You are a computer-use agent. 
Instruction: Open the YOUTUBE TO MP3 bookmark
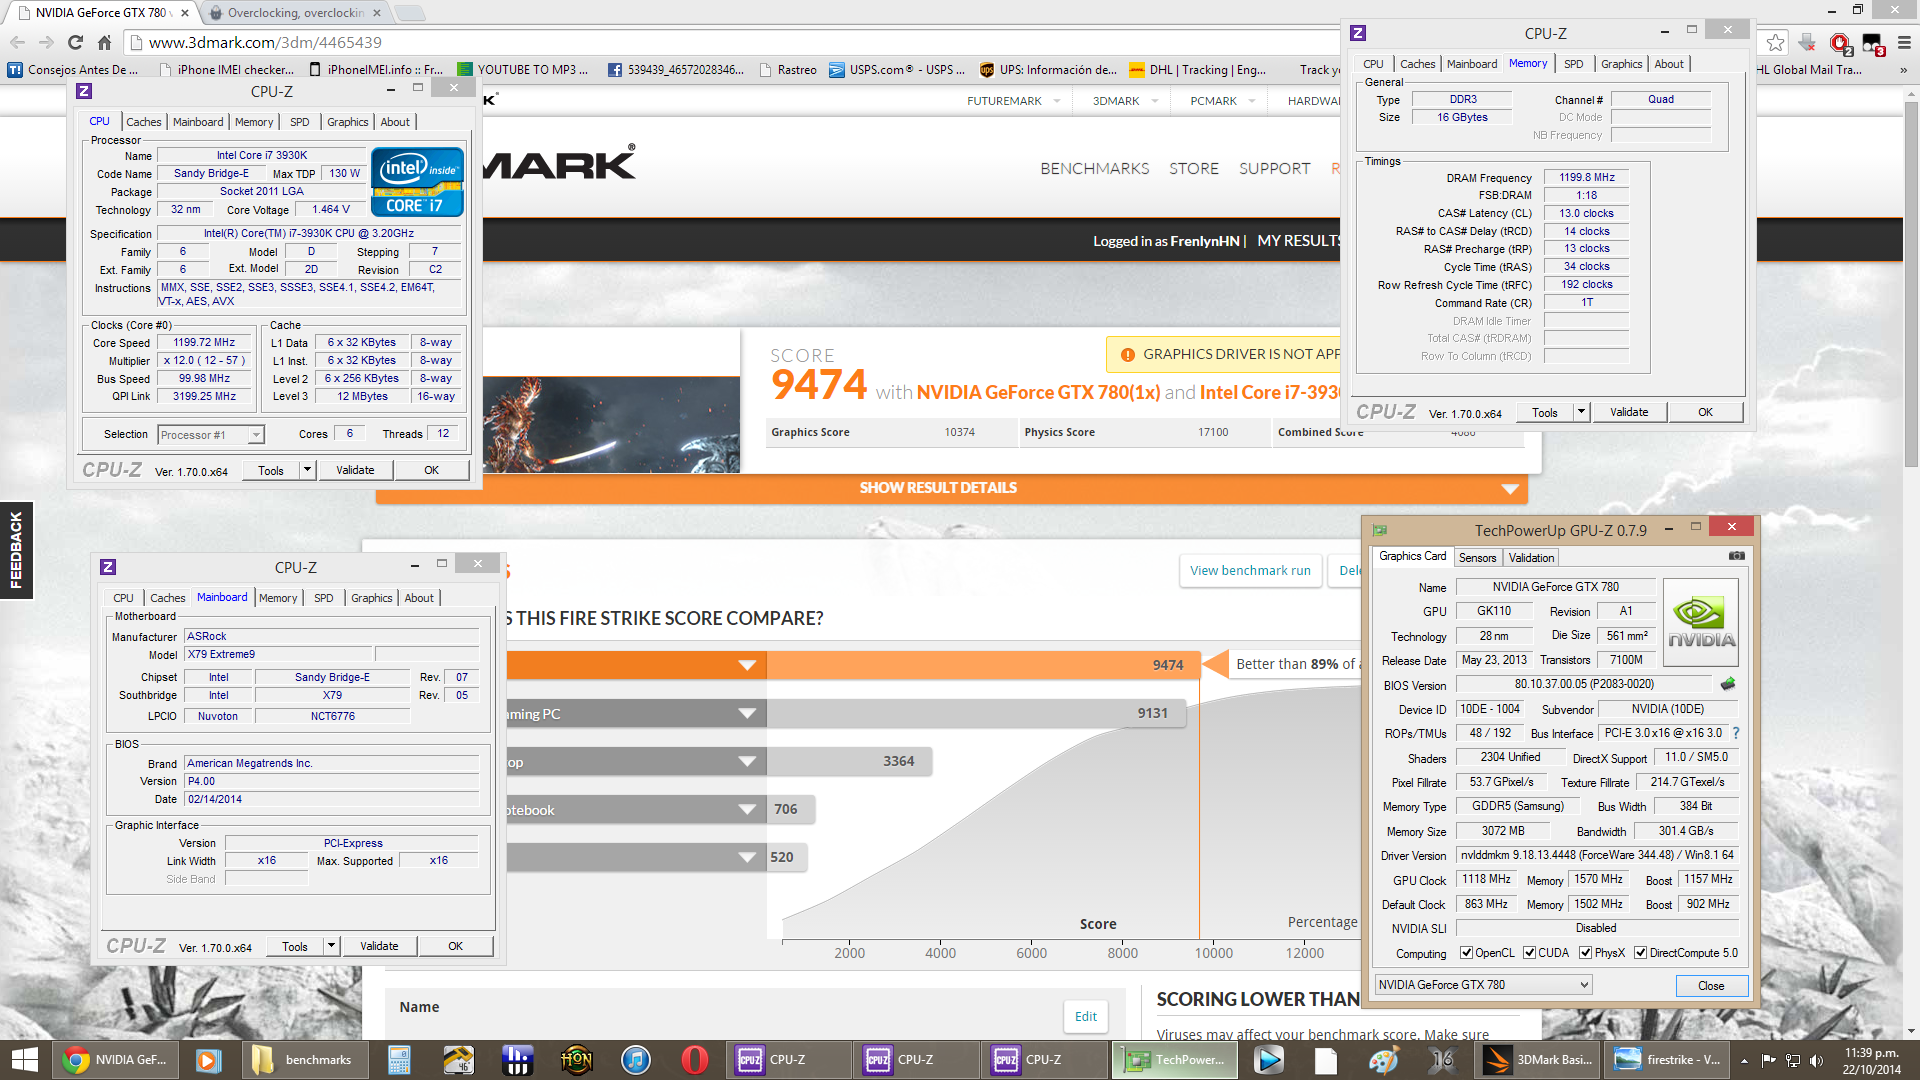[x=523, y=70]
